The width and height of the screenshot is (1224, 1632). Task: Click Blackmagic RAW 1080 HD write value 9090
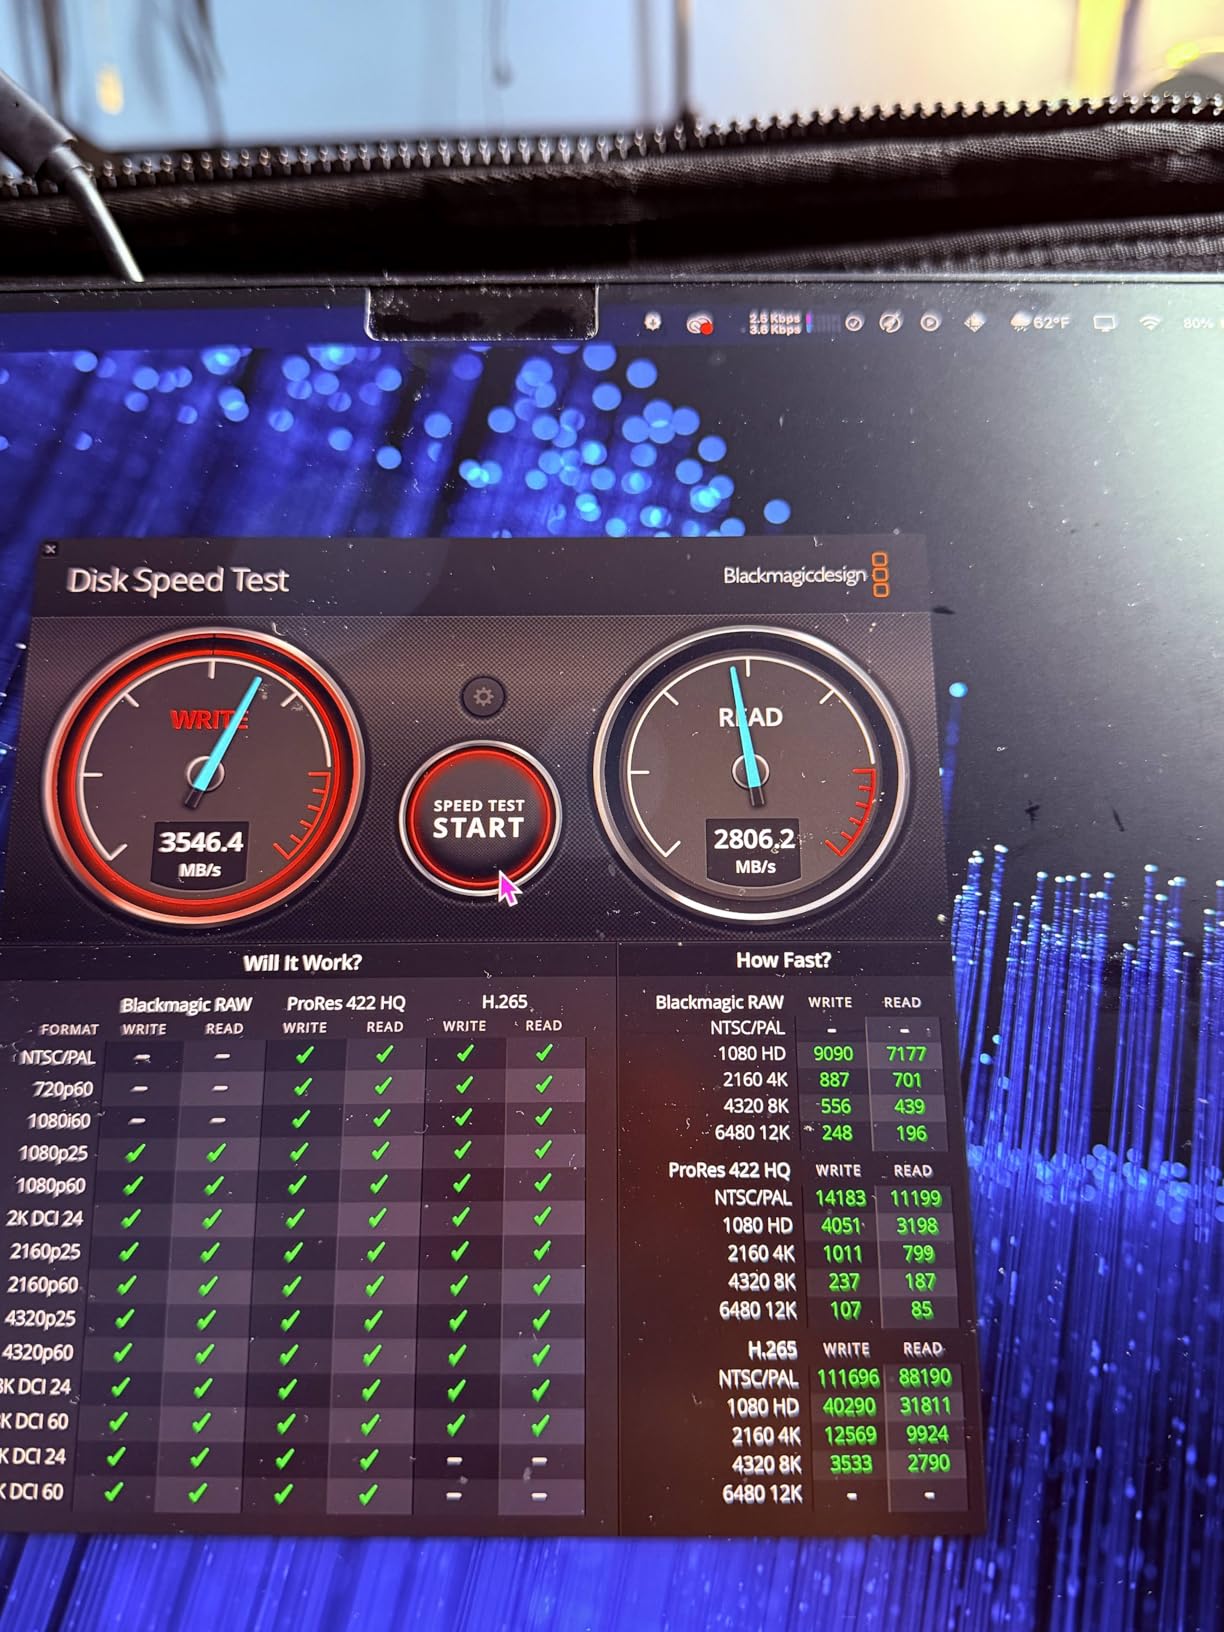pyautogui.click(x=833, y=1054)
